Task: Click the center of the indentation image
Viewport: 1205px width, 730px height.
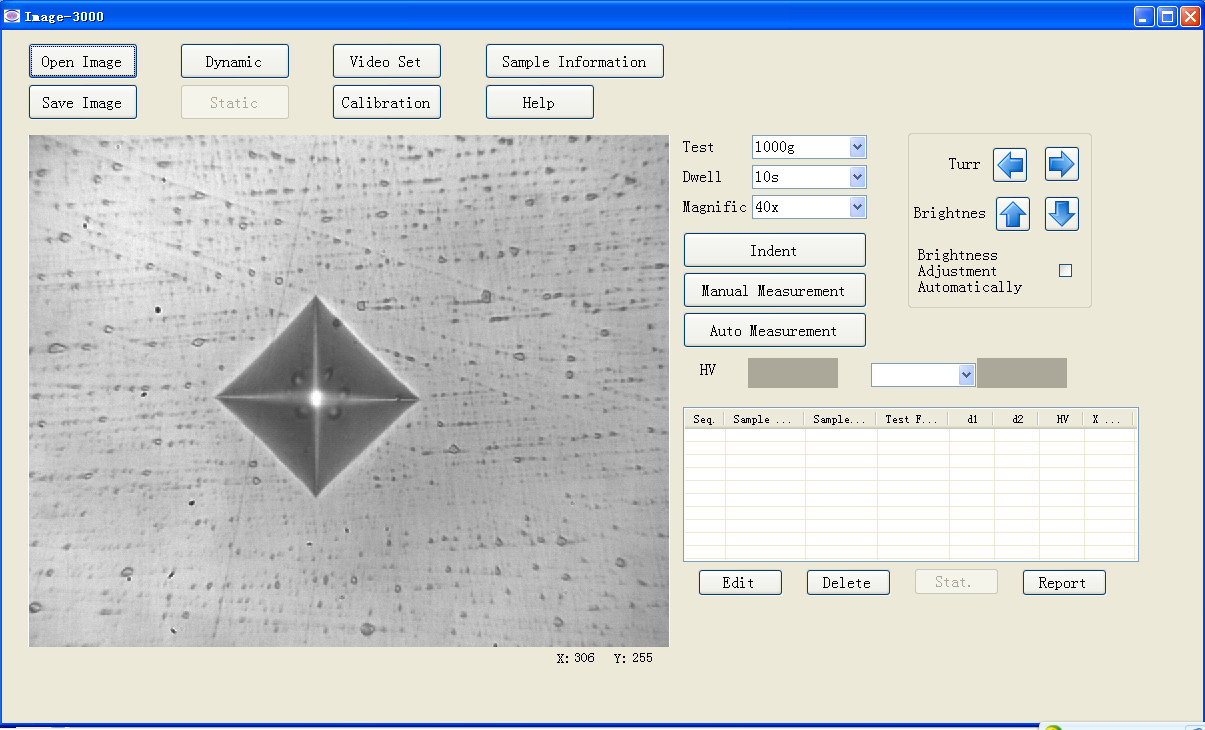Action: click(x=317, y=397)
